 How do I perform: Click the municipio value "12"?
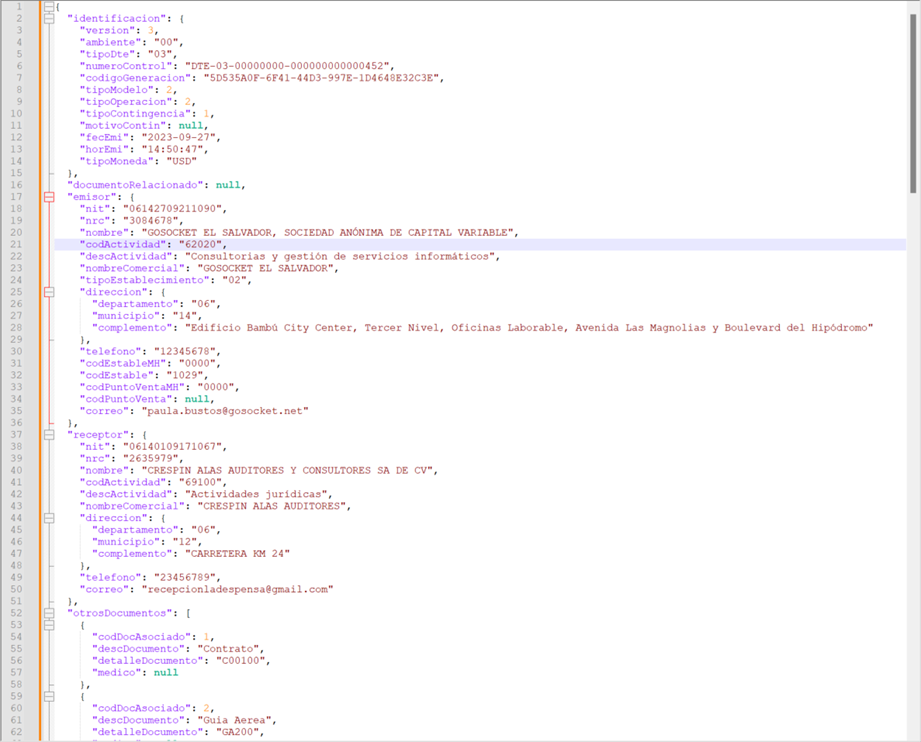pyautogui.click(x=185, y=542)
